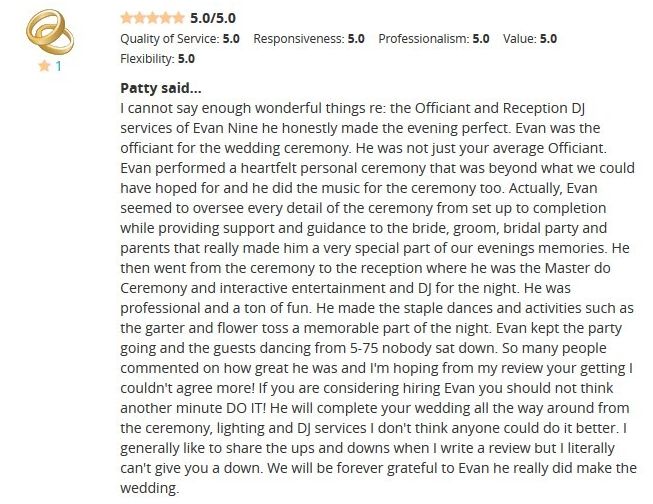This screenshot has height=504, width=653.
Task: Click the 5.0/5.0 overall score
Action: point(213,18)
